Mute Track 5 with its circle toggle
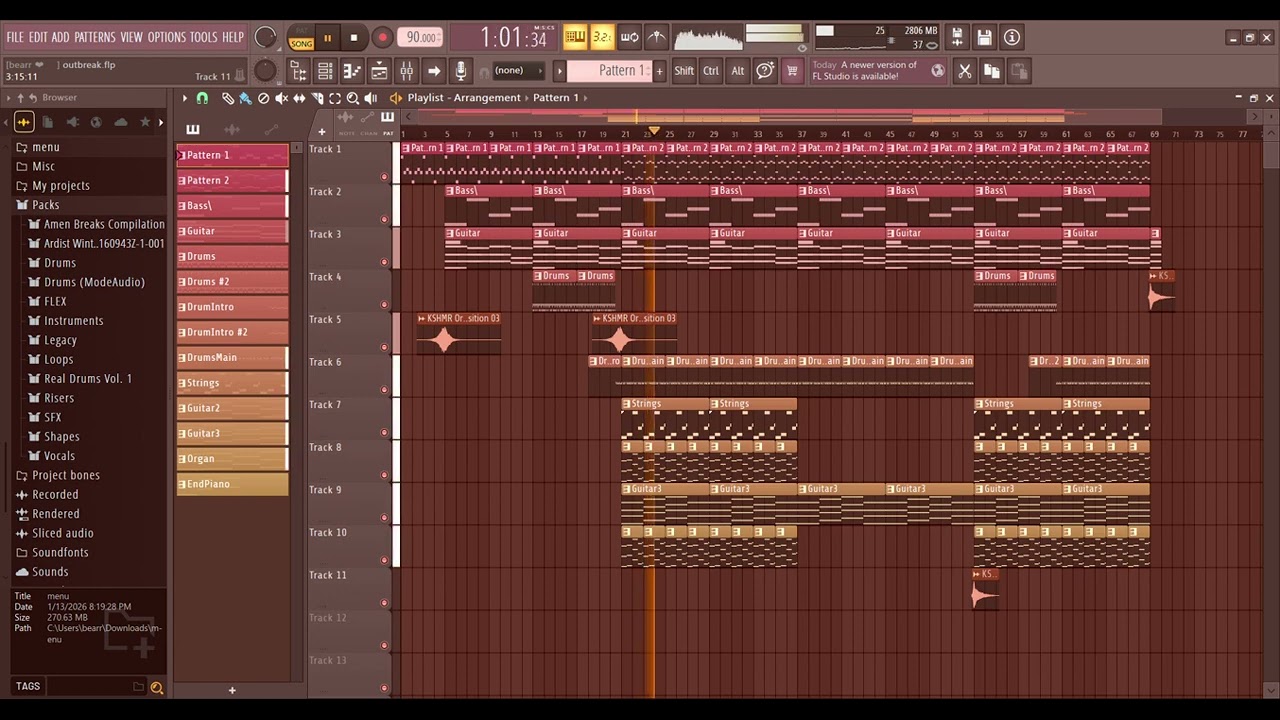The image size is (1280, 720). click(x=384, y=347)
